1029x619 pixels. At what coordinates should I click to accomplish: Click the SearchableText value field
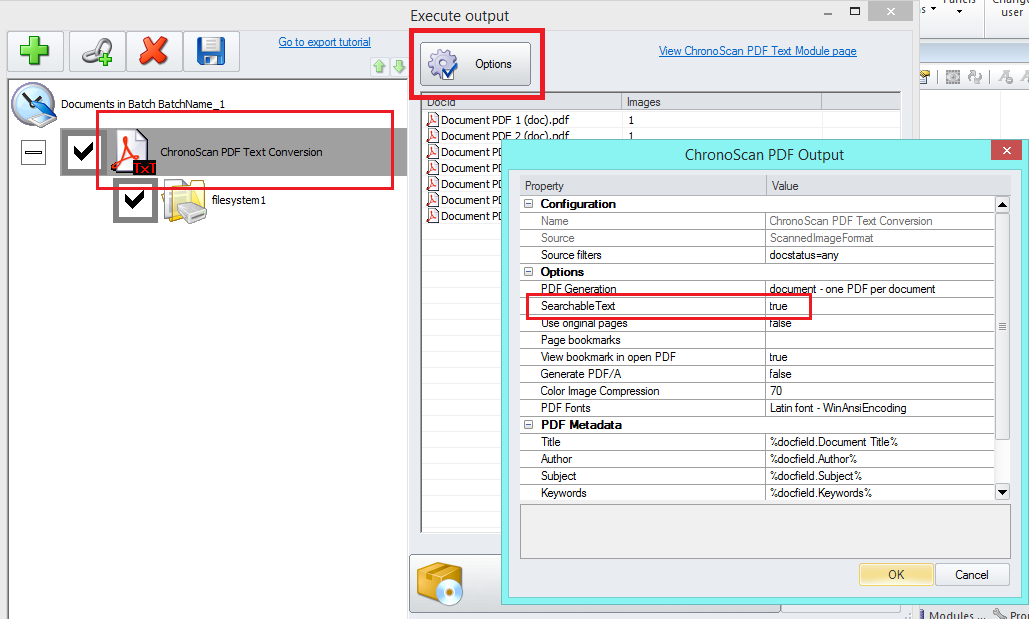click(880, 306)
